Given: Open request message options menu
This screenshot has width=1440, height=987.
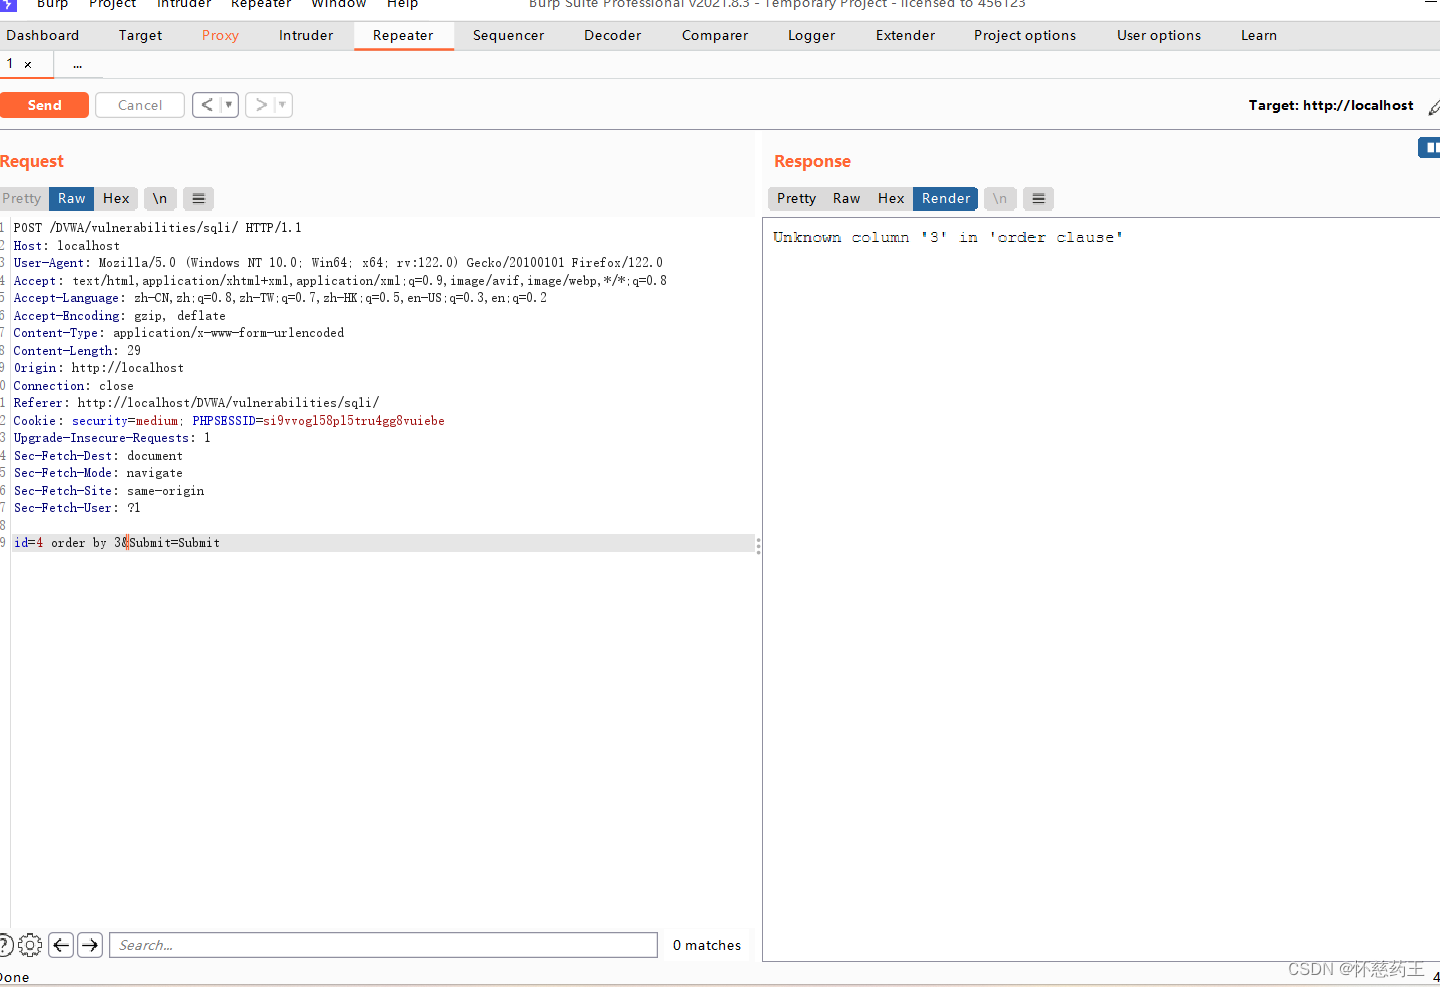Looking at the screenshot, I should click(x=198, y=198).
